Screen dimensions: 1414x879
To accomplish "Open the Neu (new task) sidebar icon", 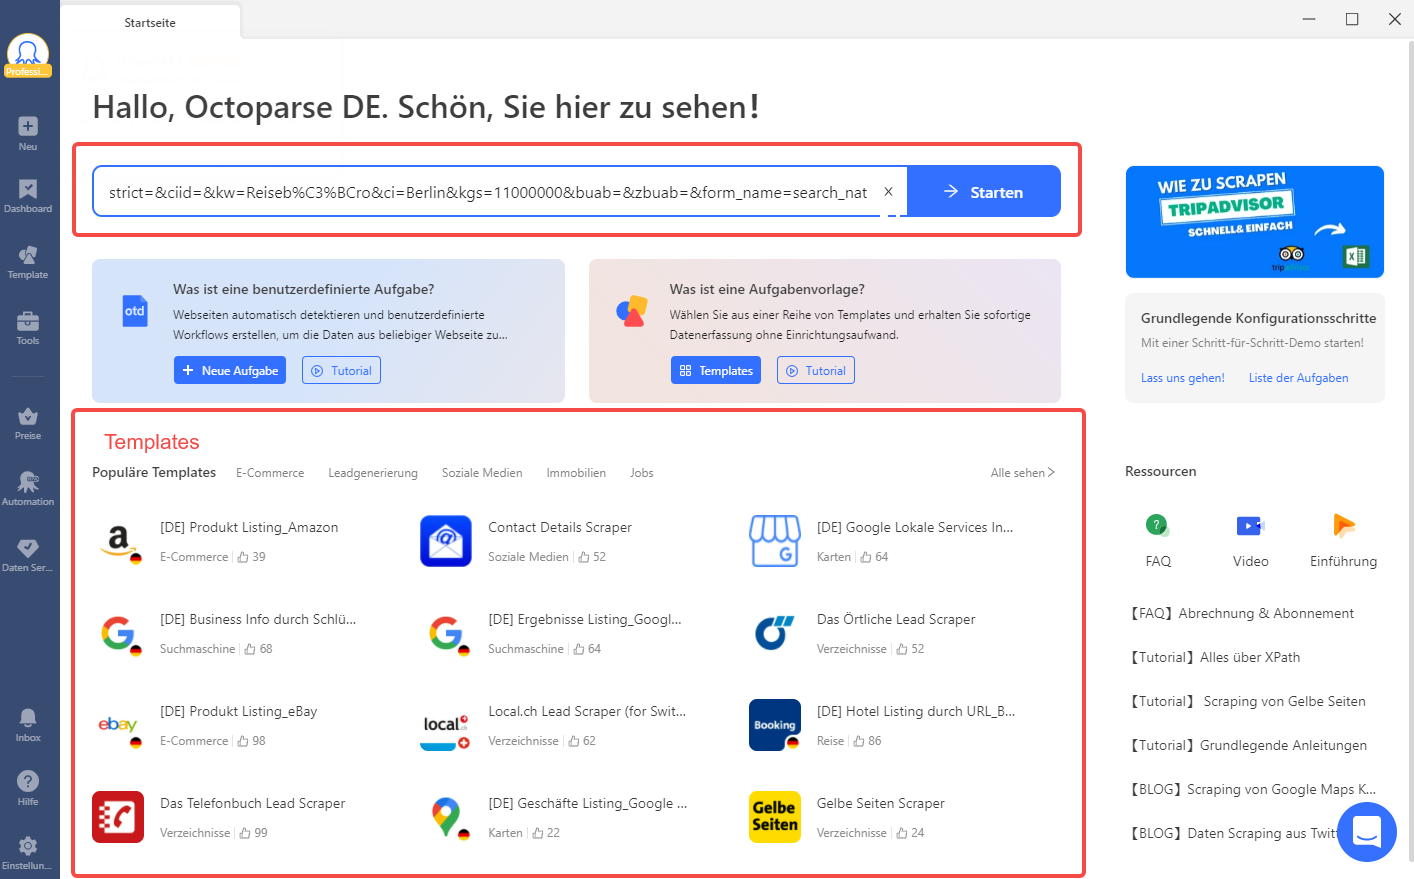I will 28,126.
